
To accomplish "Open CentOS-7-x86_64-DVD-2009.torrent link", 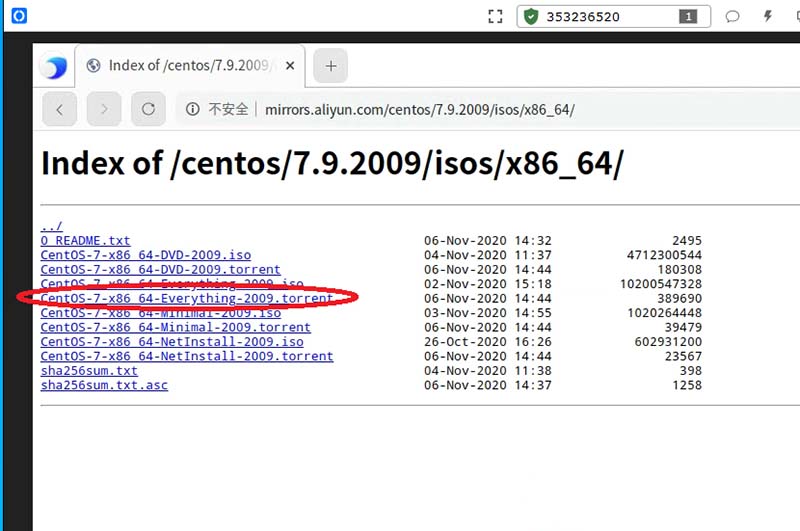I will (161, 269).
